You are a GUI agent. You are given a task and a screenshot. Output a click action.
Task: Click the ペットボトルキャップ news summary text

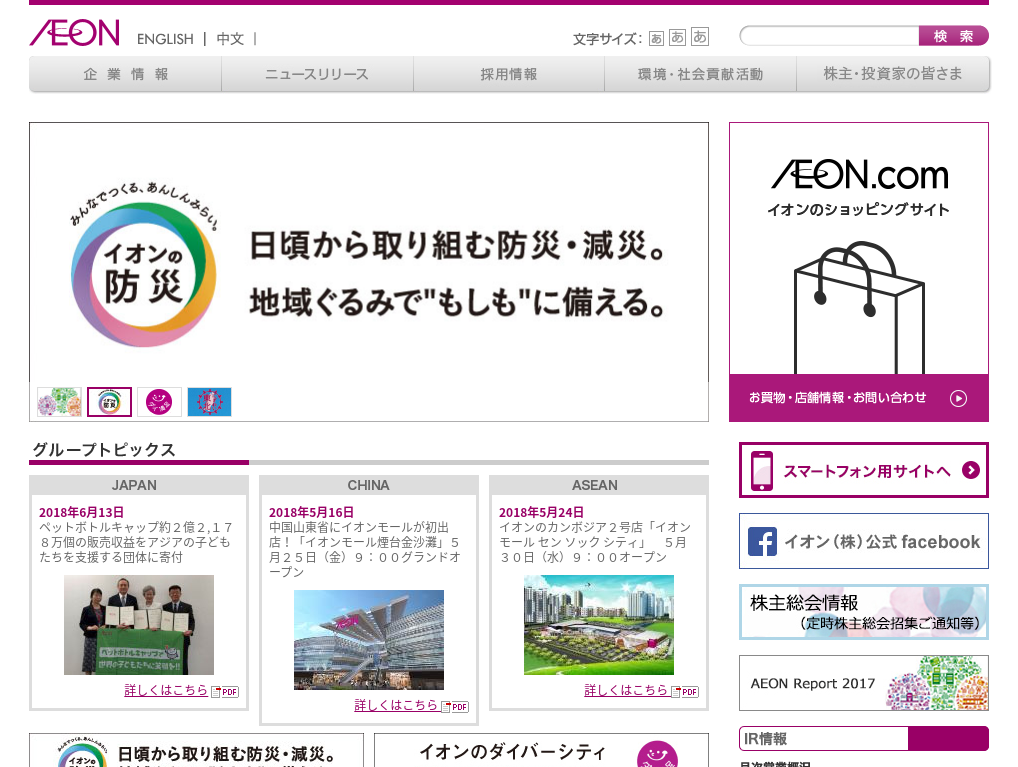point(136,542)
